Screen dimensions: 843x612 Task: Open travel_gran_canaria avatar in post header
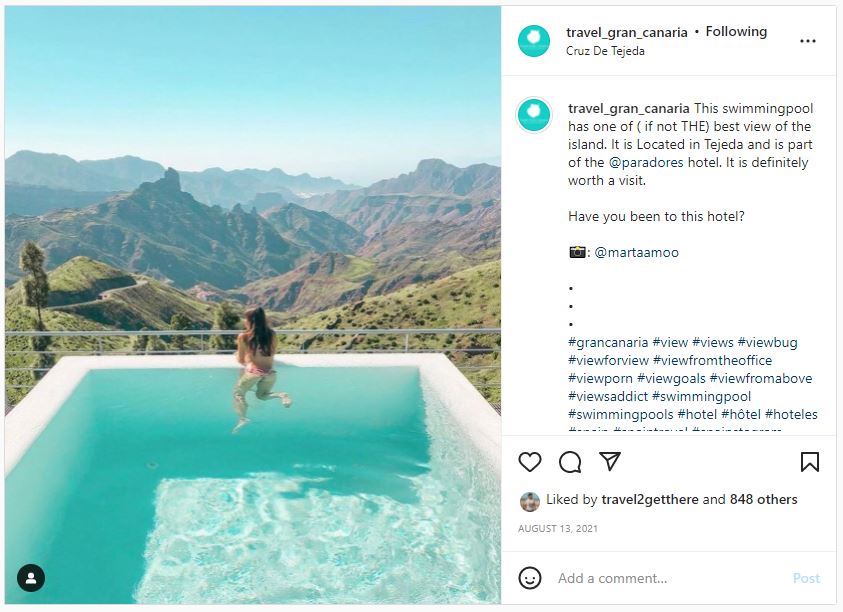[534, 41]
